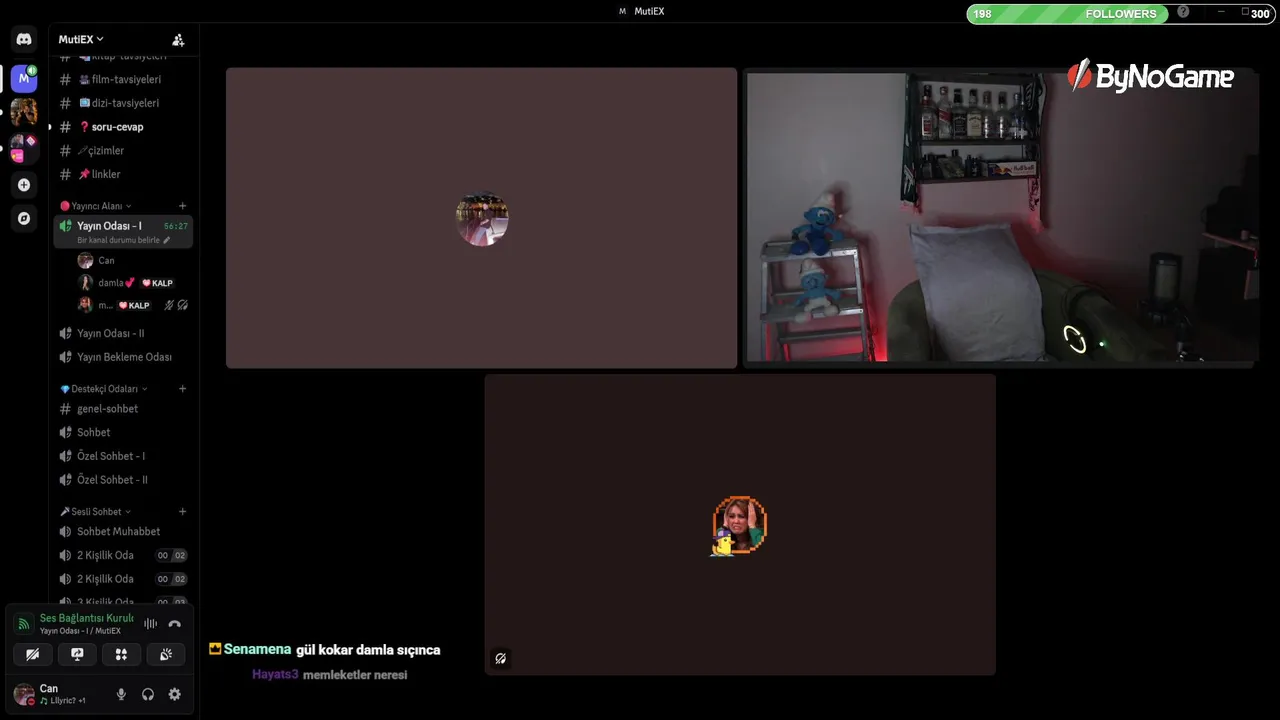Viewport: 1280px width, 720px height.
Task: Select user Can in voice channel list
Action: coord(132,261)
